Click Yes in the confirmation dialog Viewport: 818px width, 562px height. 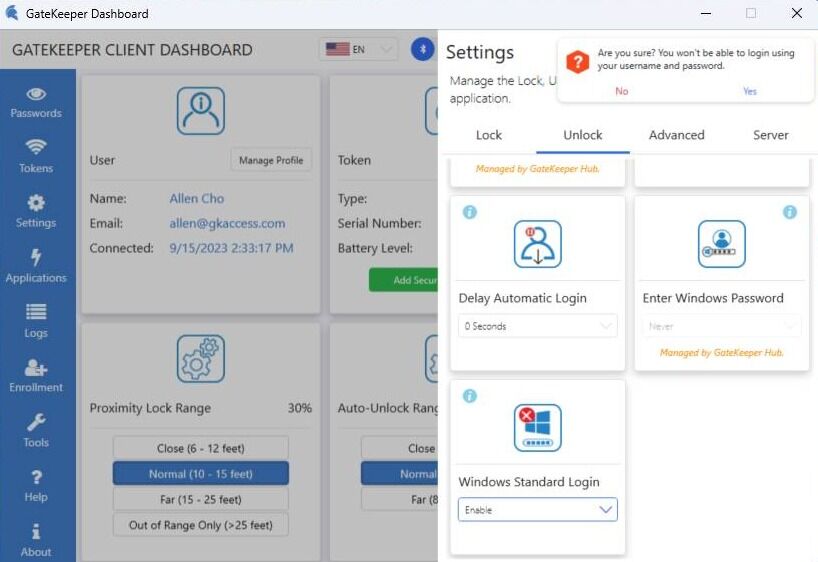[750, 91]
